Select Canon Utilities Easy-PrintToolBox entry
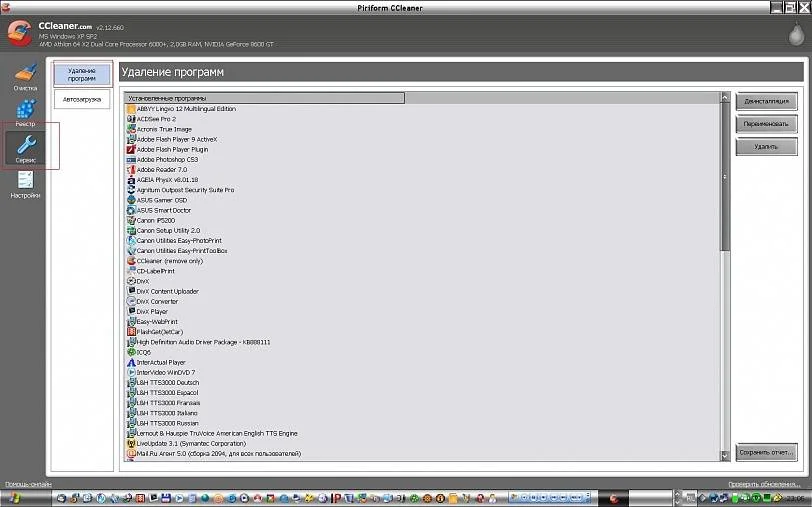 tap(182, 251)
